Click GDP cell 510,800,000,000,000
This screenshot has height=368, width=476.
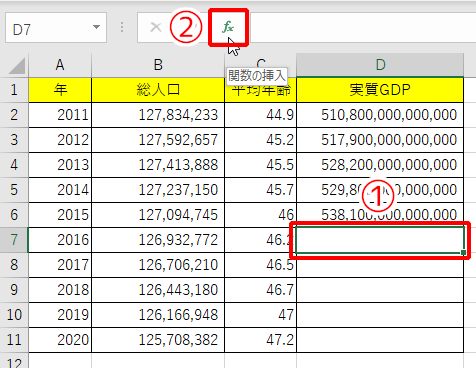click(380, 115)
